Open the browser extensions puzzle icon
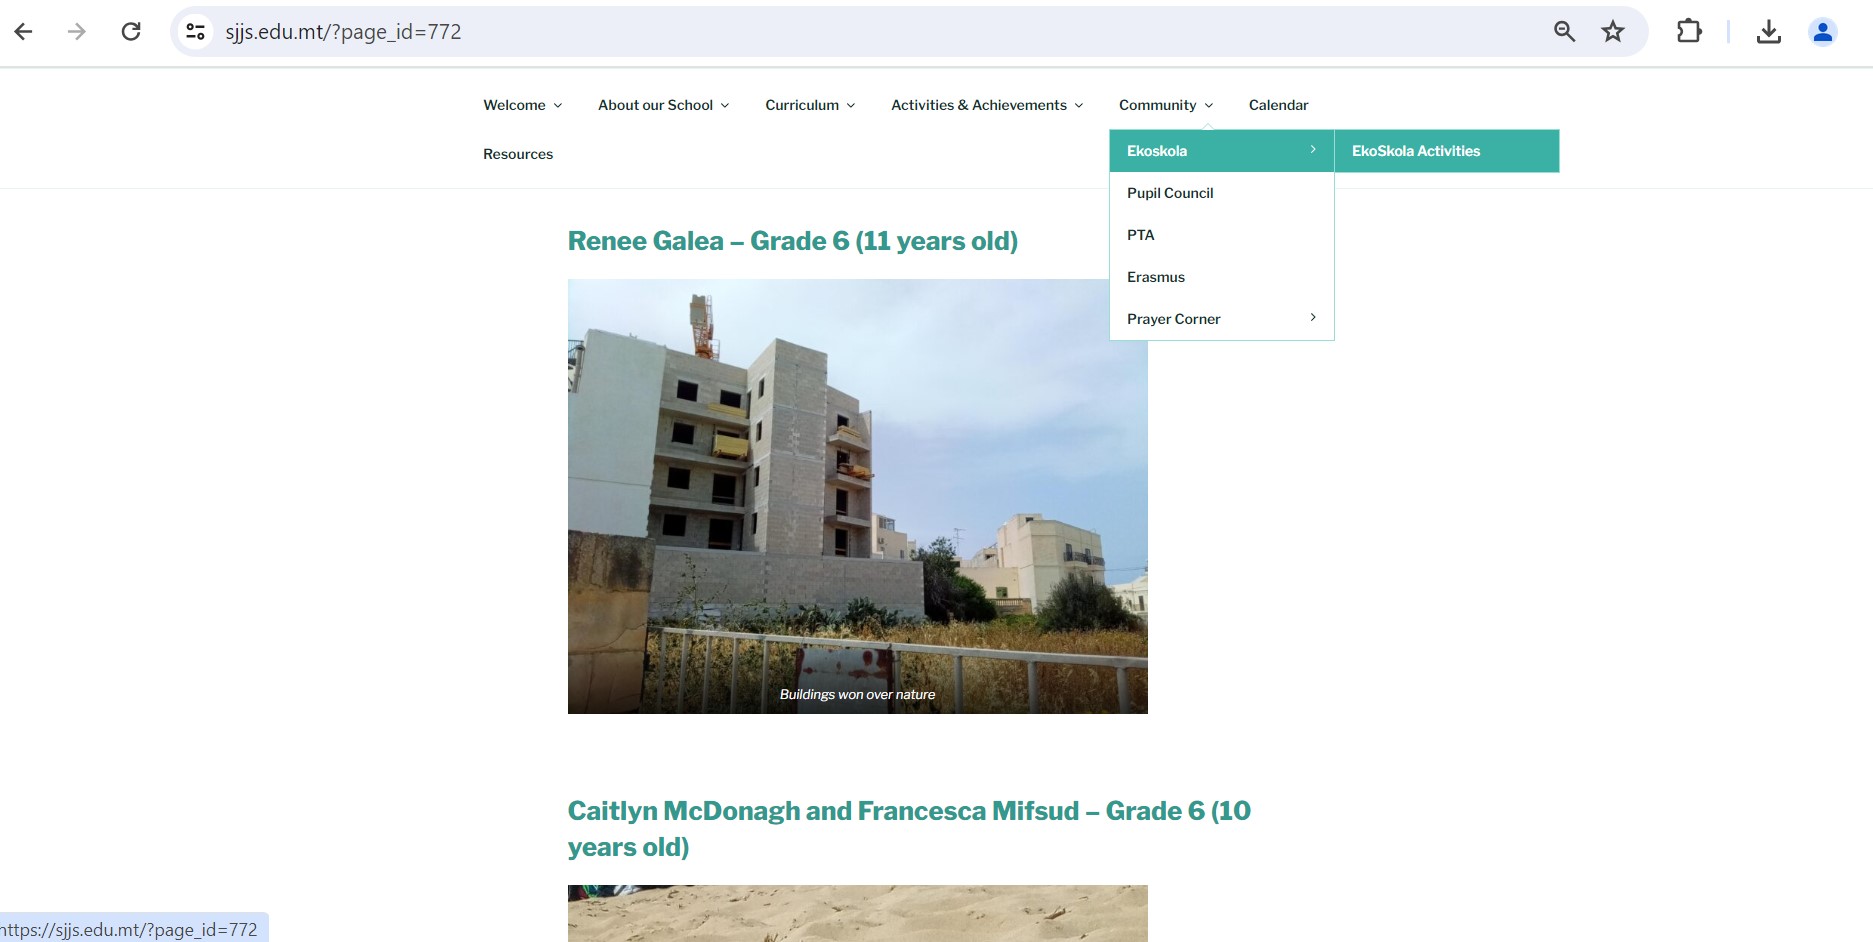Screen dimensions: 1873x942 click(x=1689, y=32)
